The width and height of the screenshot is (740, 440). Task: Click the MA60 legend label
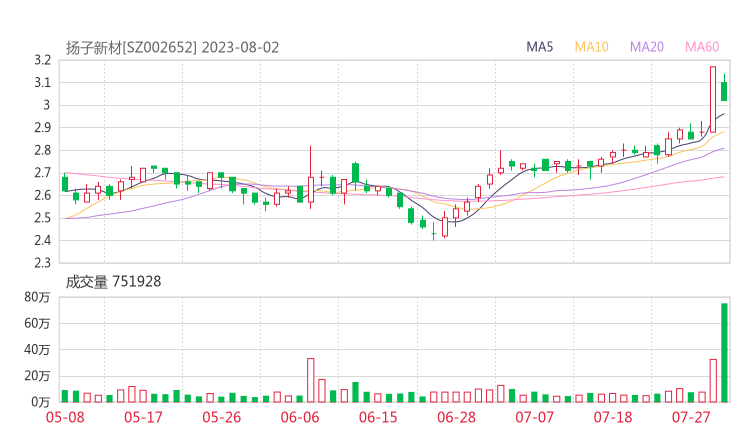coord(702,47)
